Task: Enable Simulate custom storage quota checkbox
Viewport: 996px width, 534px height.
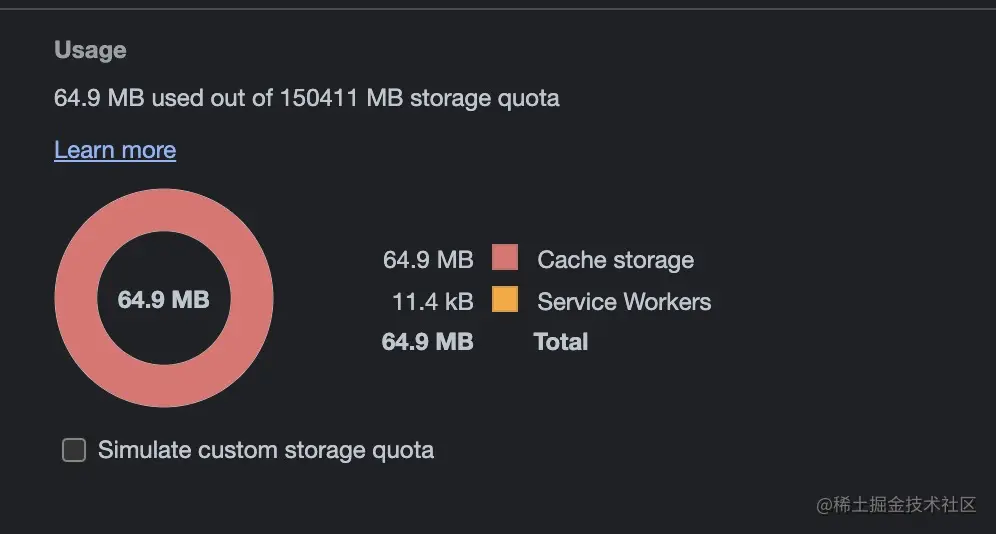Action: 74,450
